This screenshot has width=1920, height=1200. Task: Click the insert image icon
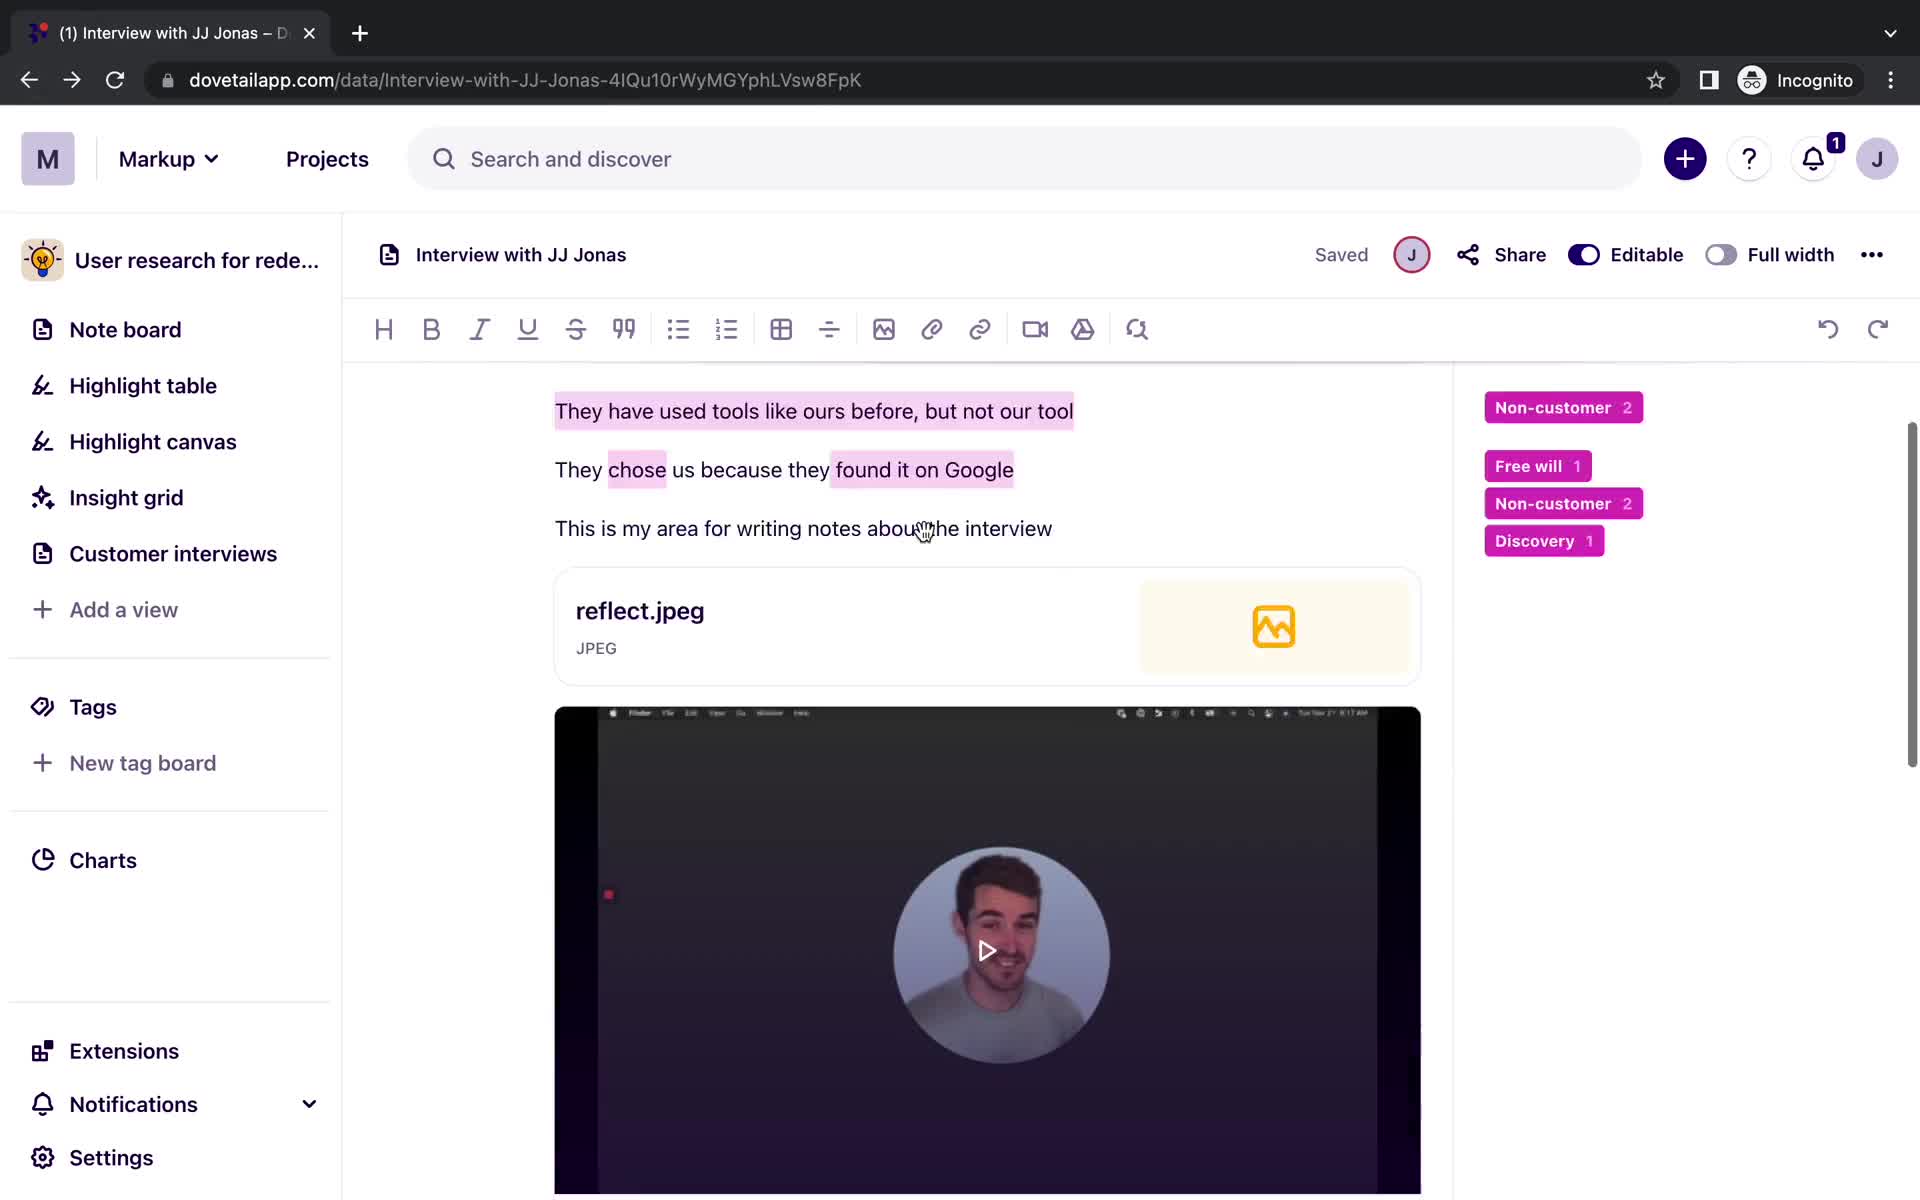883,328
